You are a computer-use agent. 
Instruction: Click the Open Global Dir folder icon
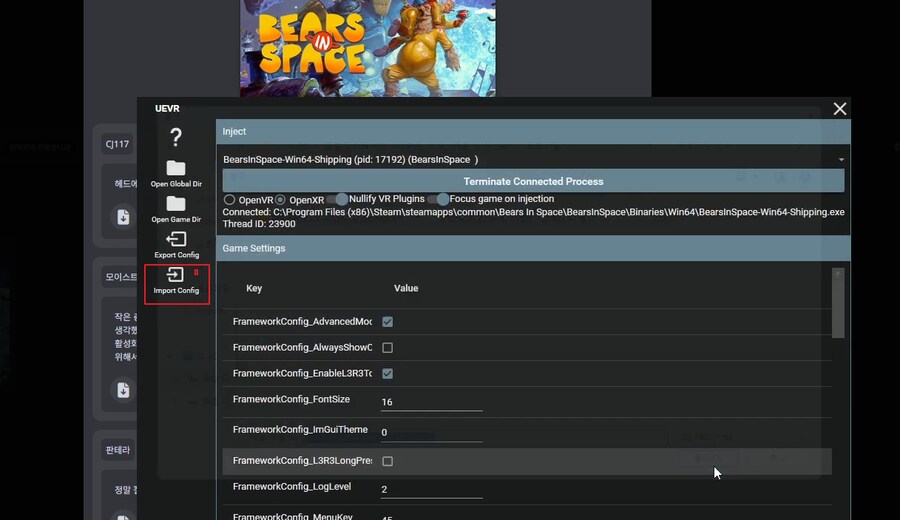pyautogui.click(x=176, y=169)
